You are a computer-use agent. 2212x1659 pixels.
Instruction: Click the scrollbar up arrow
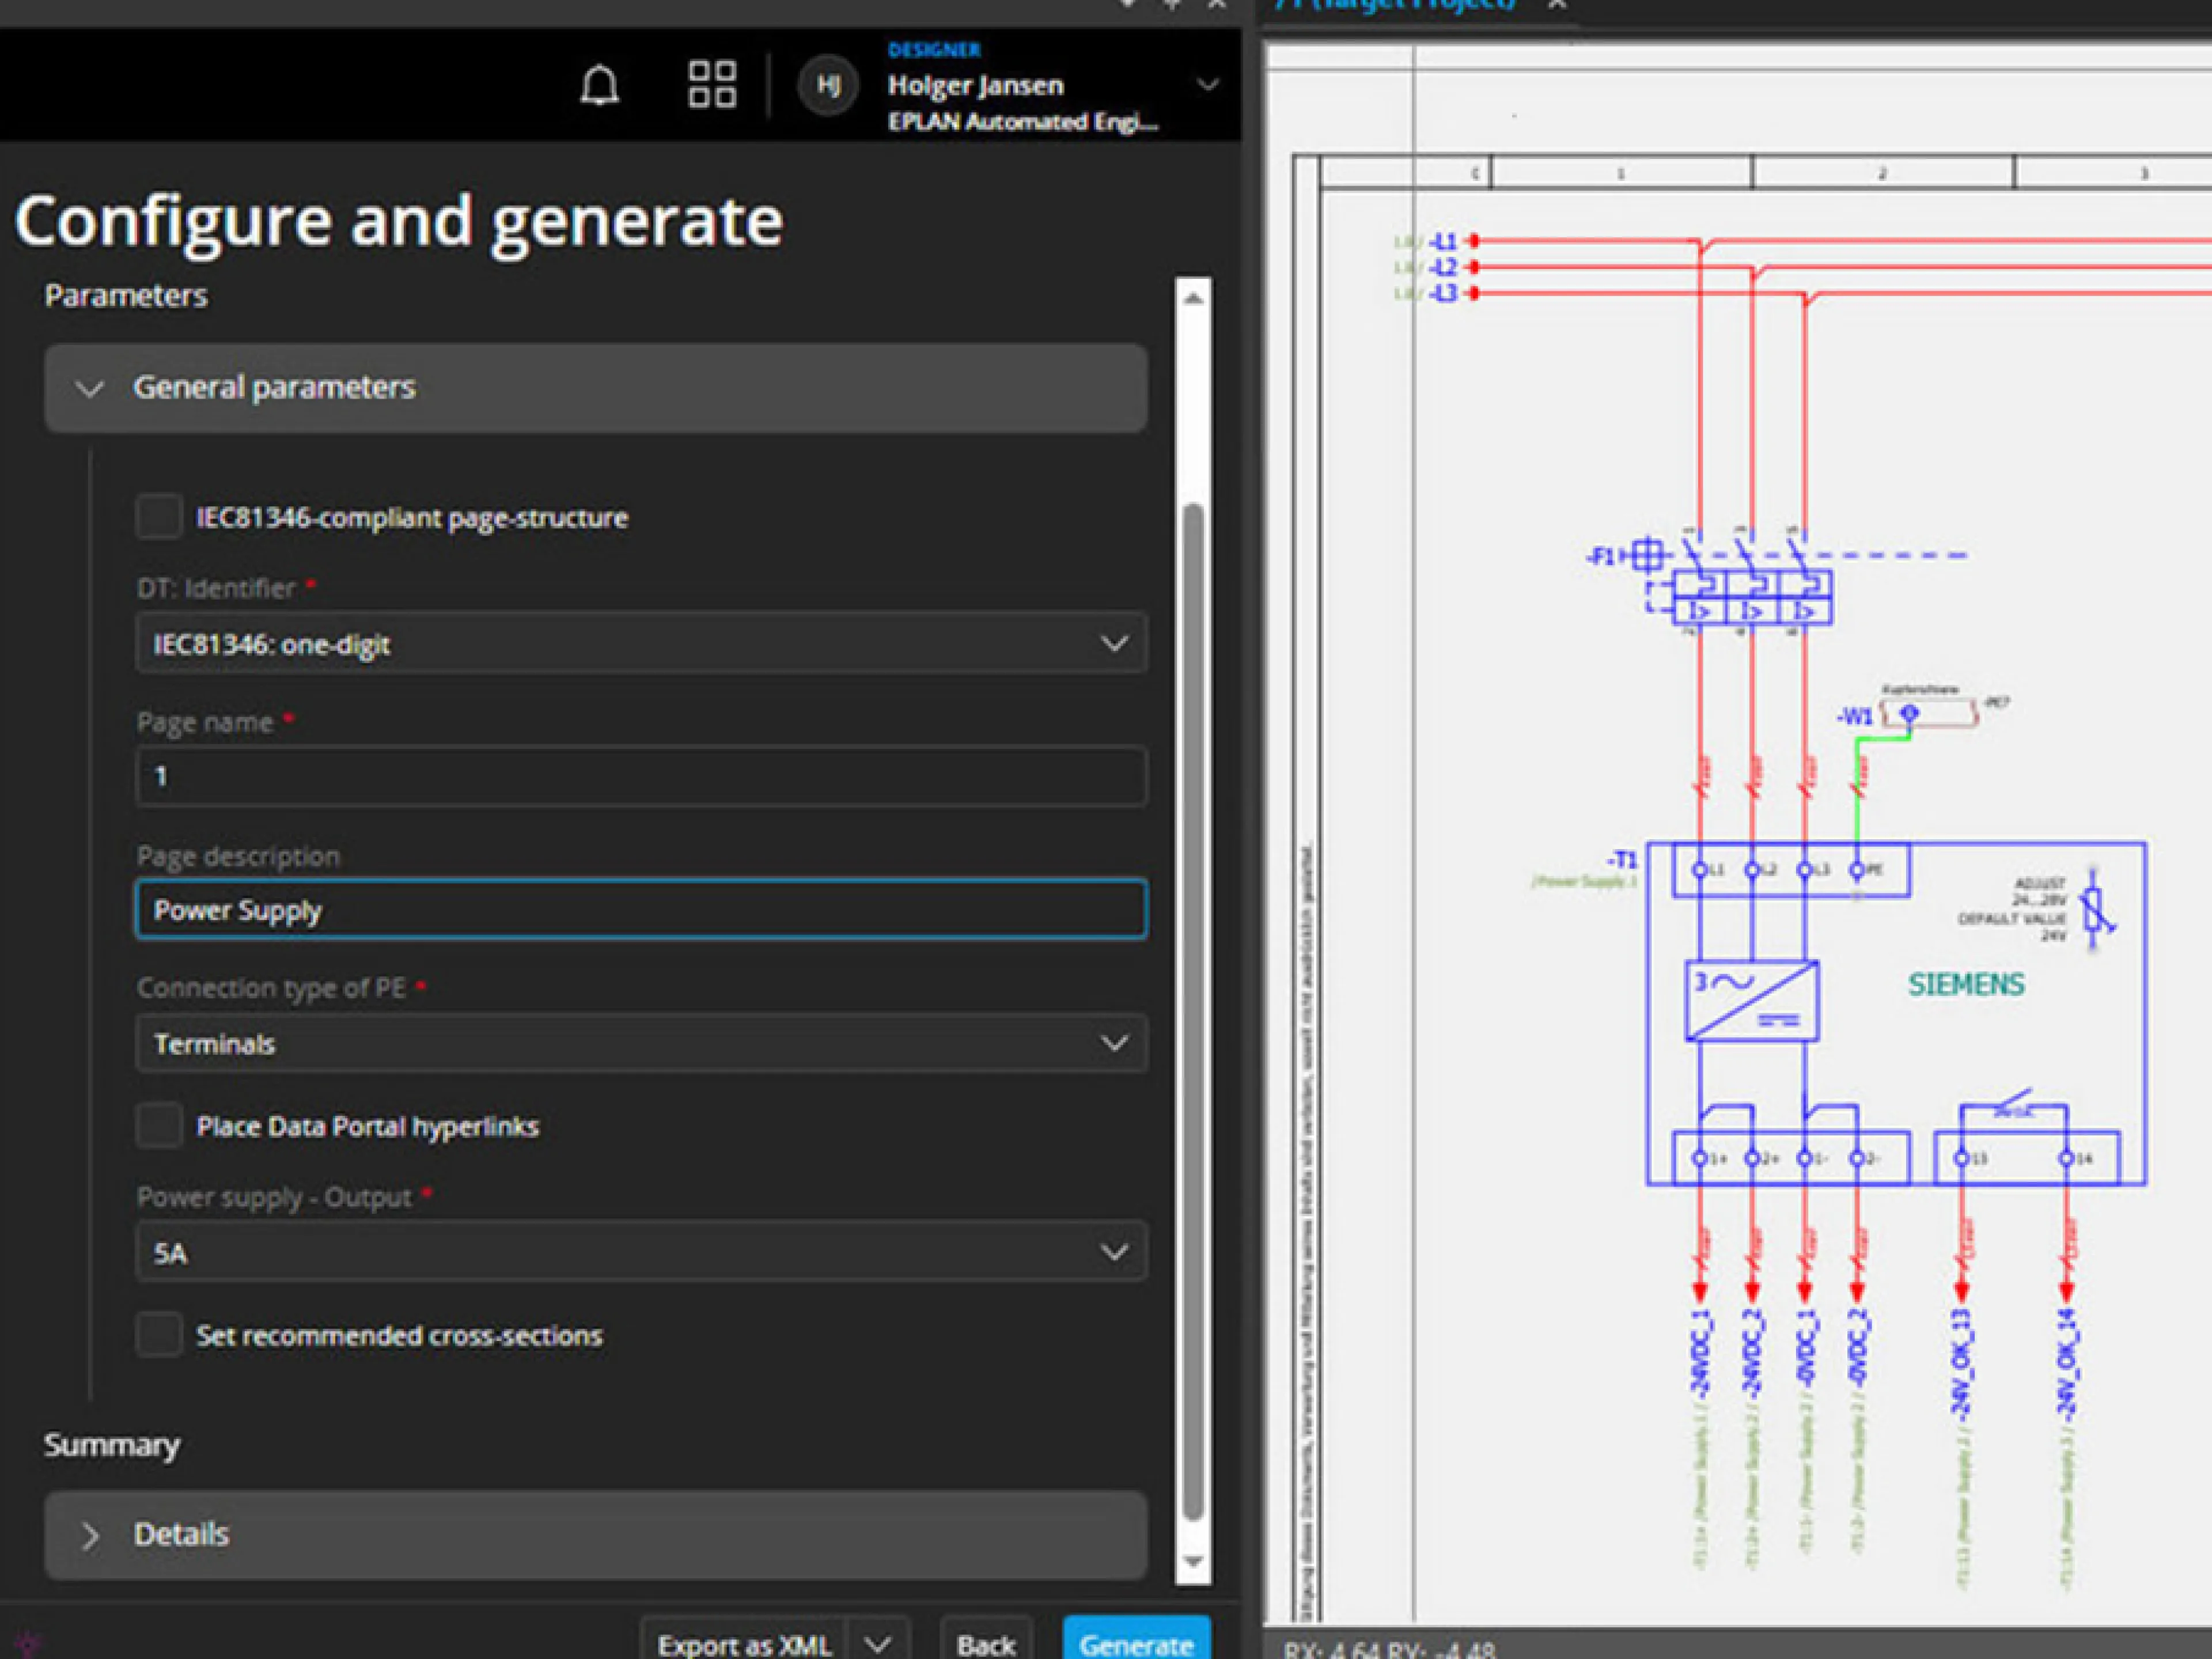tap(1193, 298)
